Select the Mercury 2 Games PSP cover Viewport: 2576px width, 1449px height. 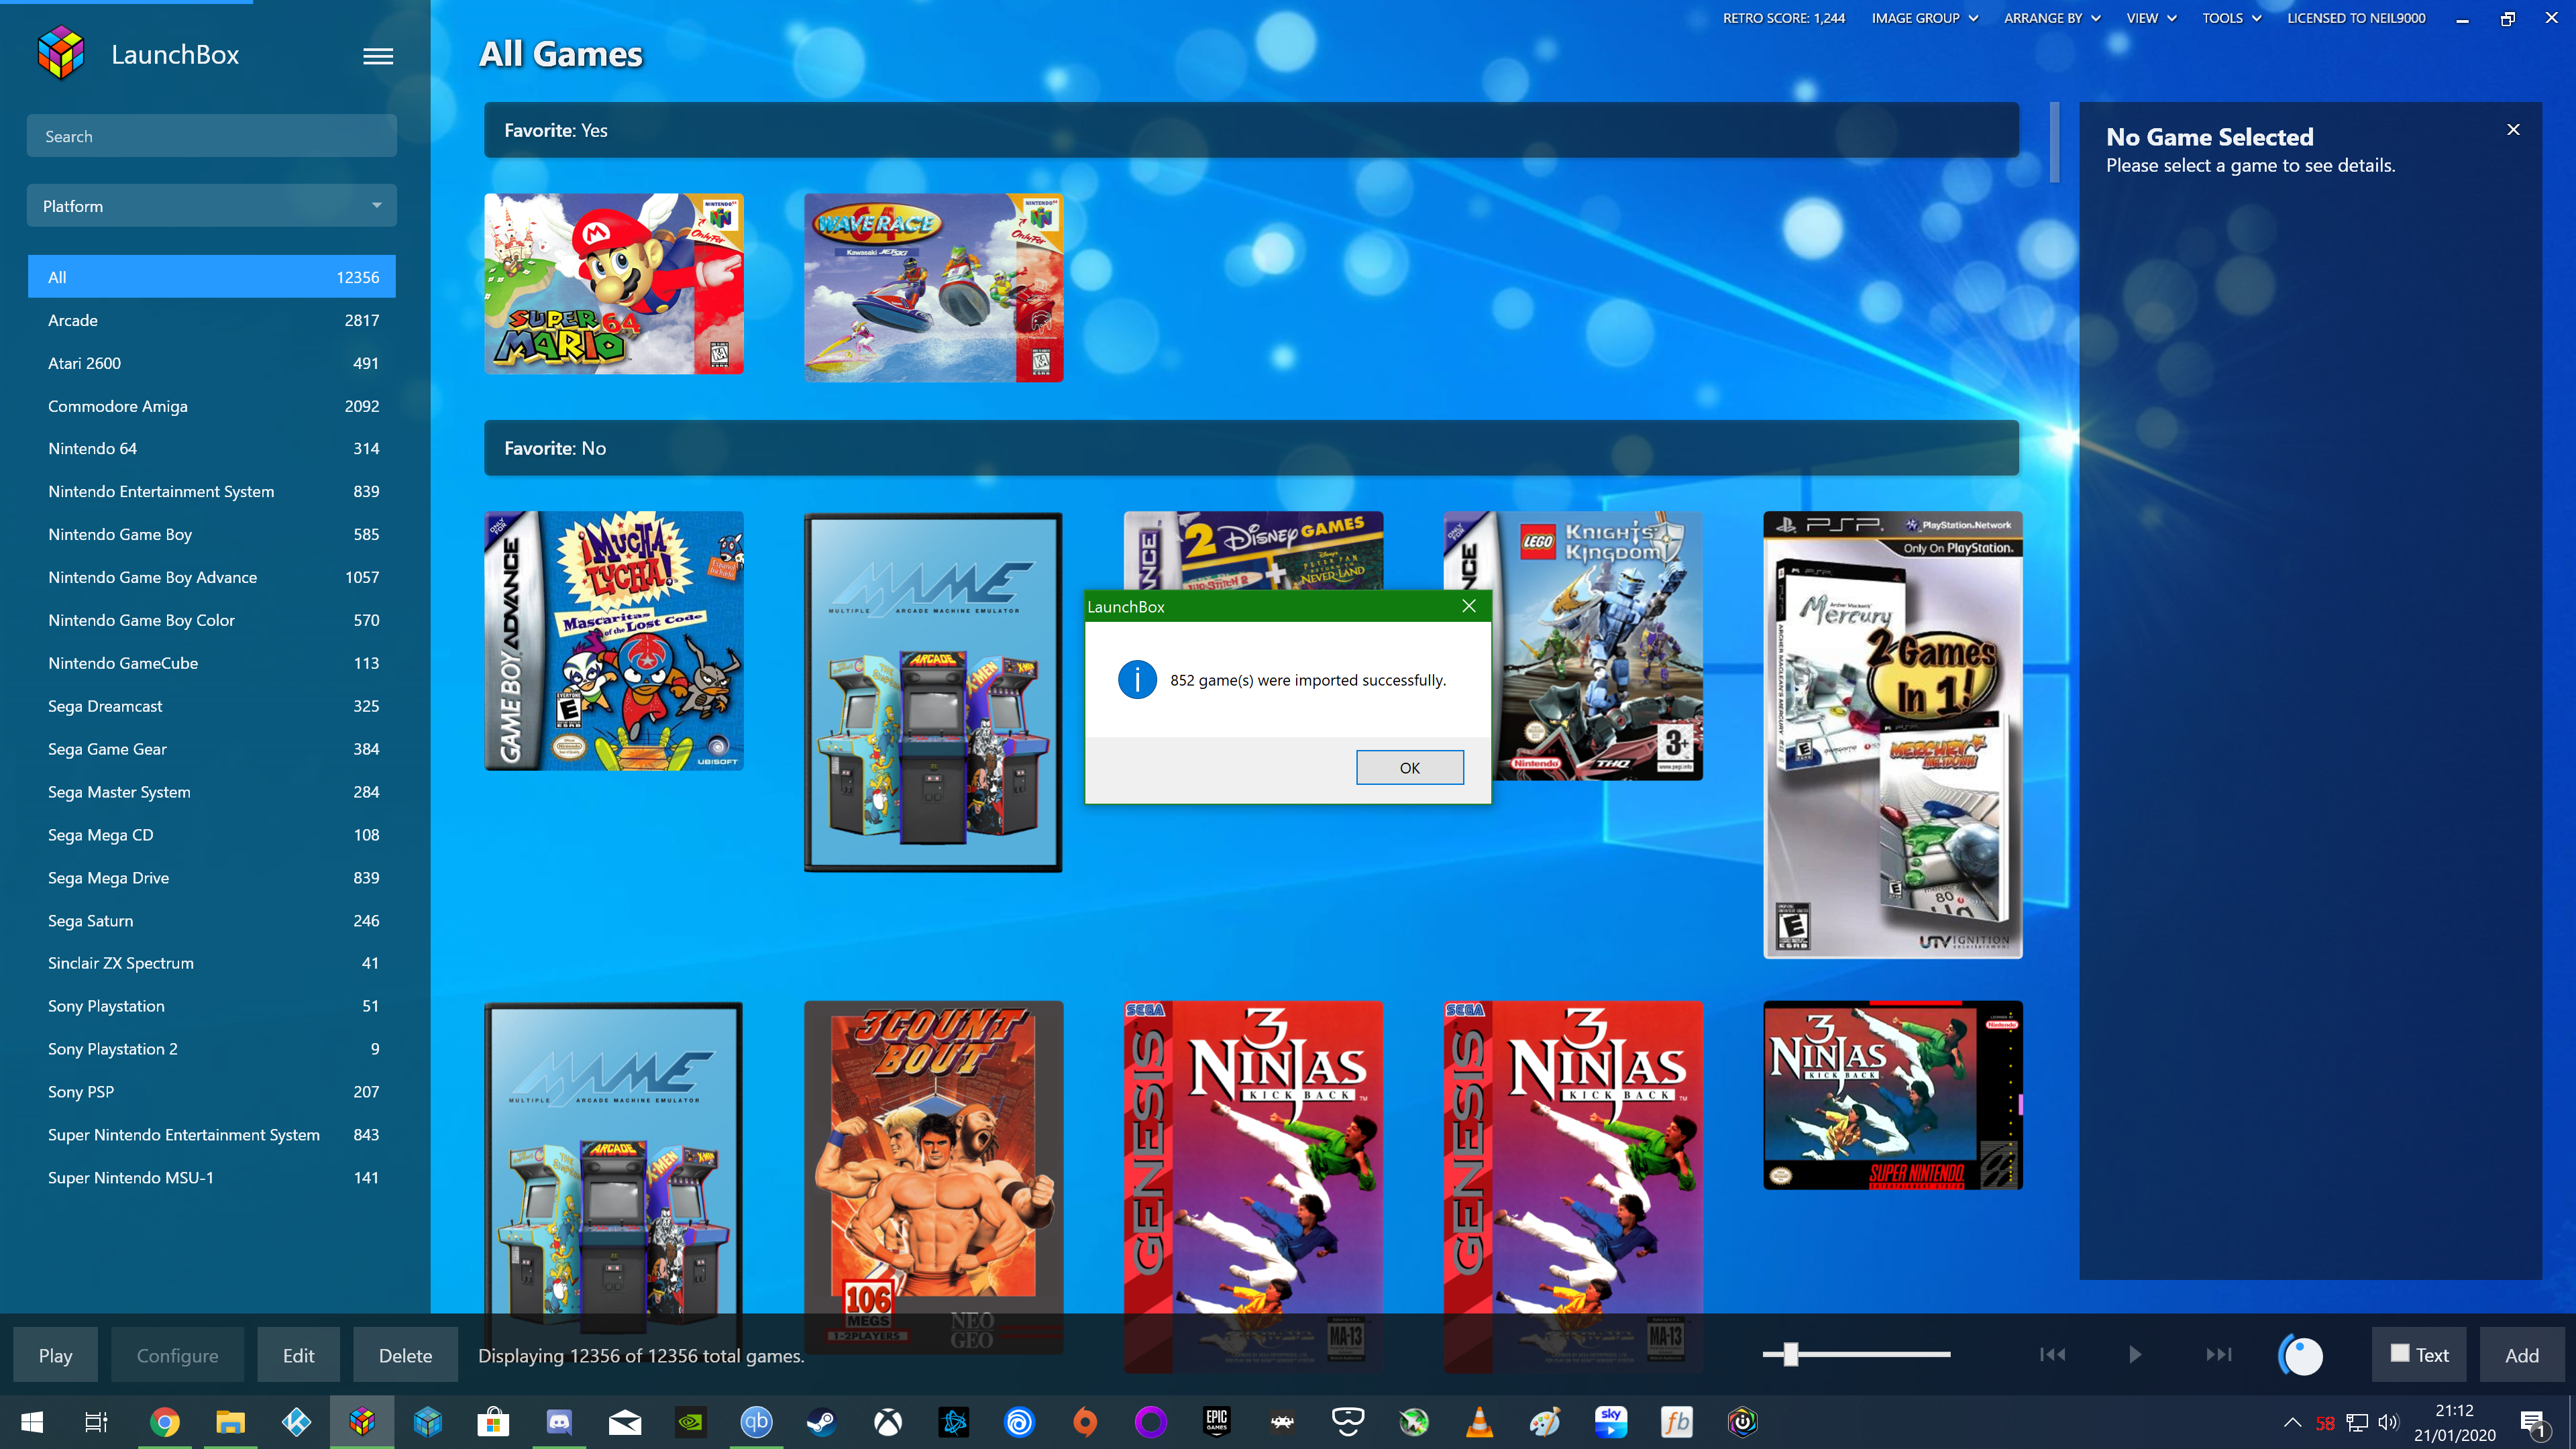pos(1892,735)
